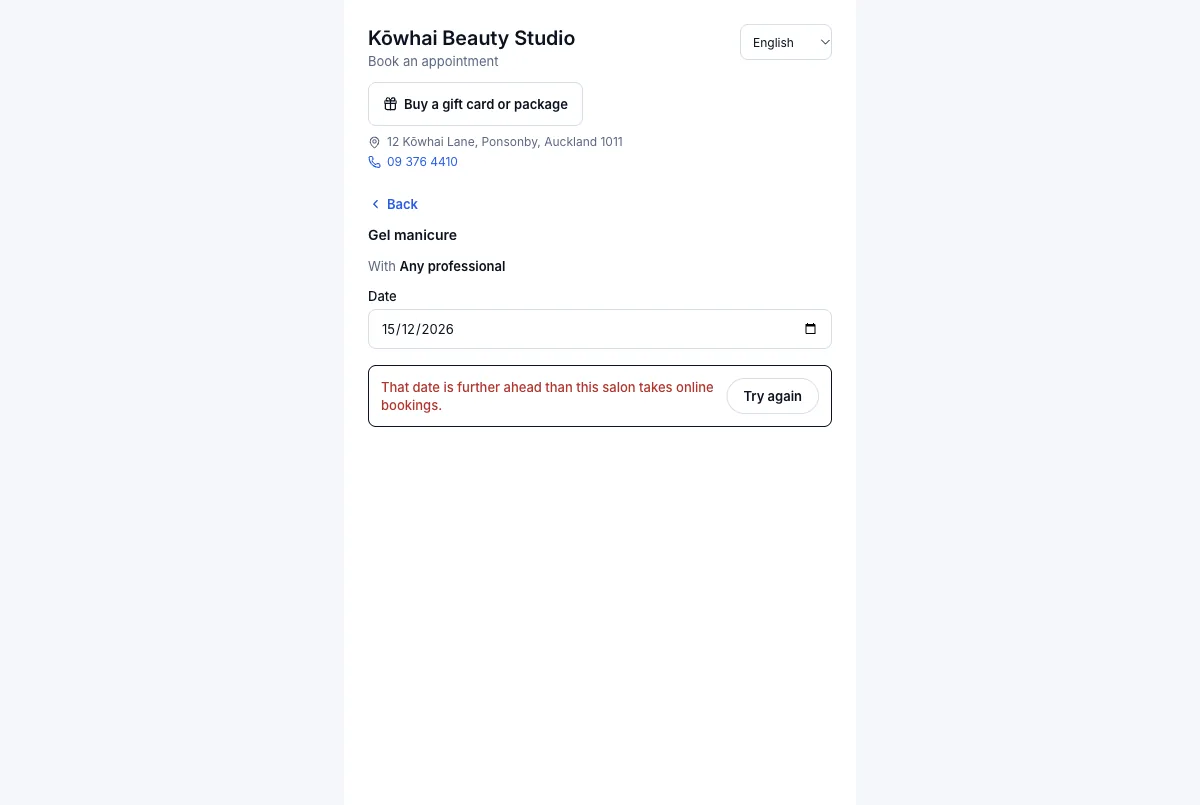
Task: Click the gift icon on the package button
Action: click(x=391, y=104)
